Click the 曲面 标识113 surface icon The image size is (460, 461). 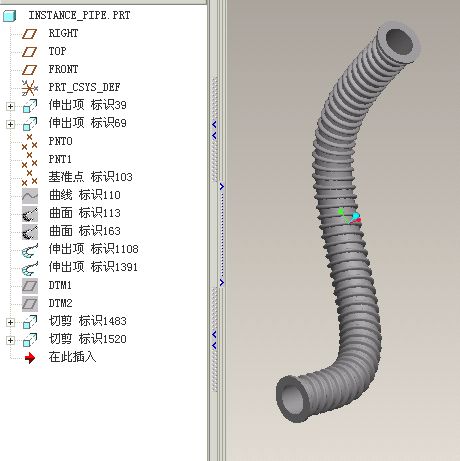[x=30, y=214]
